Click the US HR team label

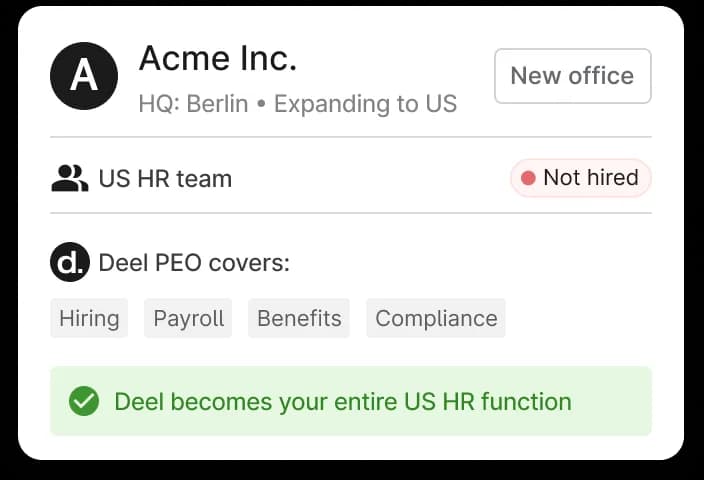tap(165, 179)
